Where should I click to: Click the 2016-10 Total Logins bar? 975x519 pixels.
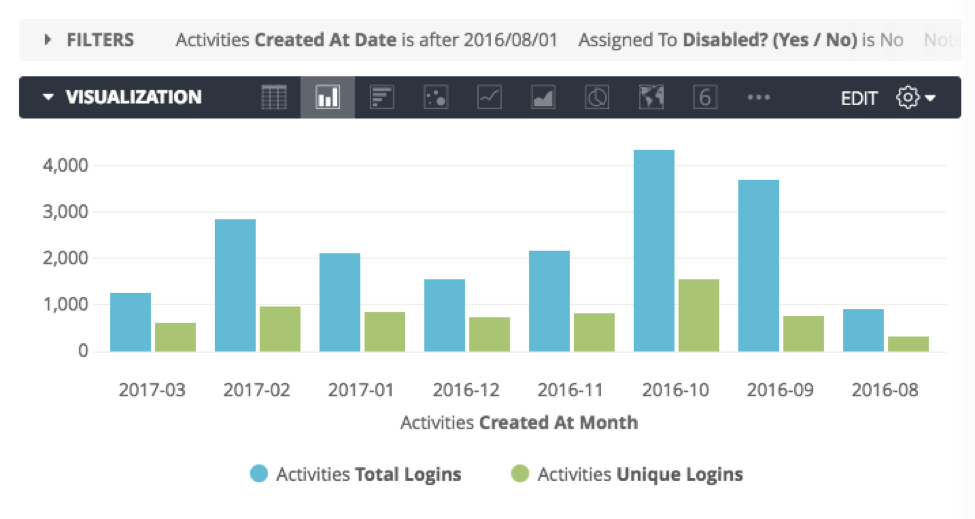[654, 251]
